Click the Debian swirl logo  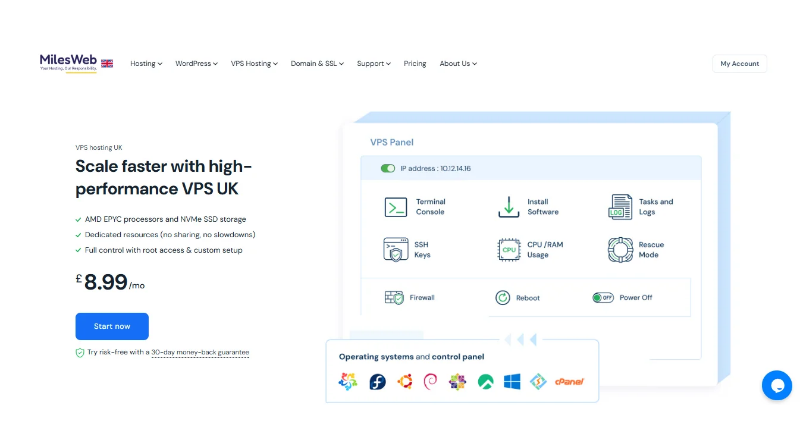pyautogui.click(x=431, y=381)
